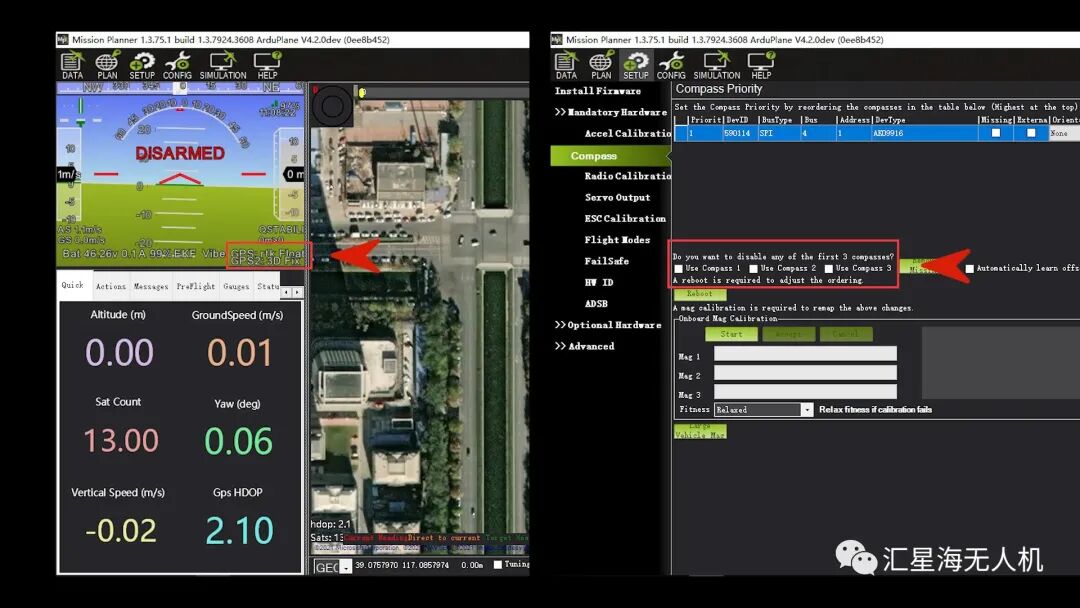The height and width of the screenshot is (608, 1080).
Task: Open SETUP screen in left window
Action: click(142, 65)
